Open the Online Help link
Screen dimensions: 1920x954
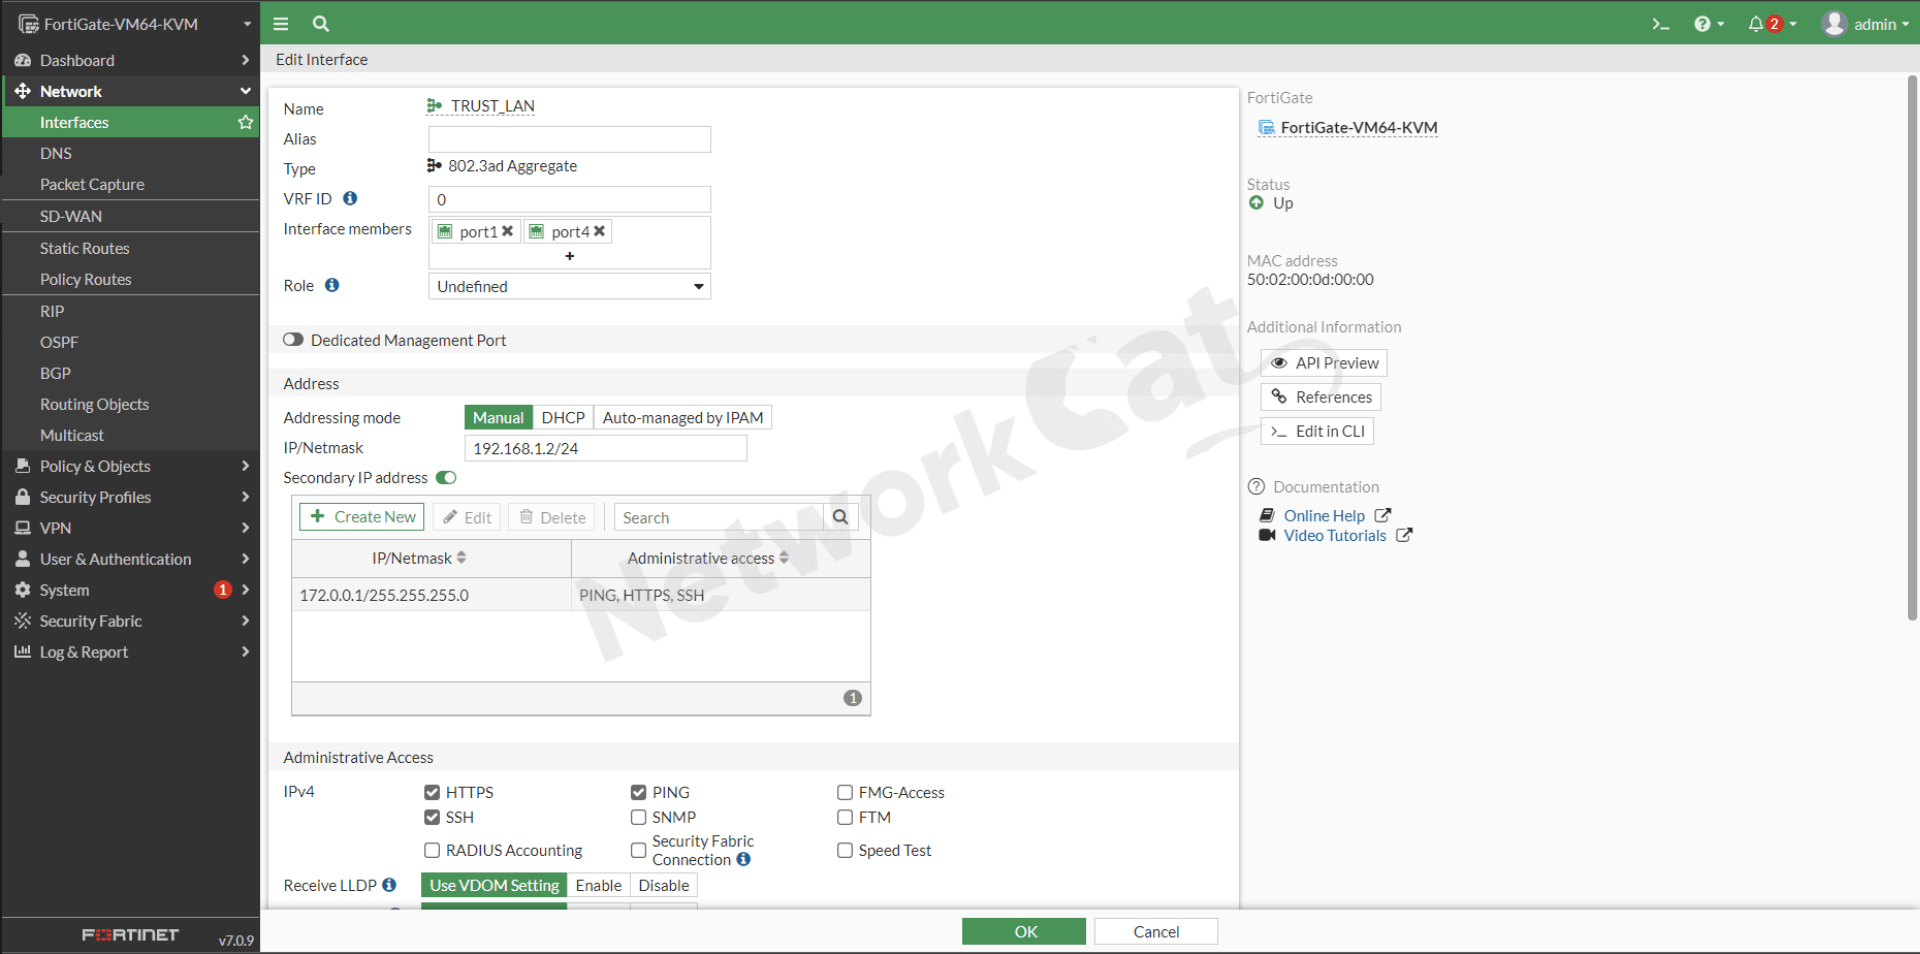pos(1324,515)
